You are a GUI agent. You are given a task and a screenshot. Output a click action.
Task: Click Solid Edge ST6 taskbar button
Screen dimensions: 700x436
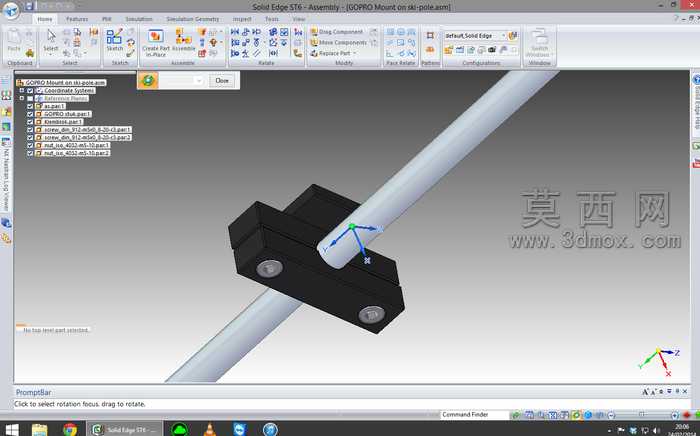[125, 429]
